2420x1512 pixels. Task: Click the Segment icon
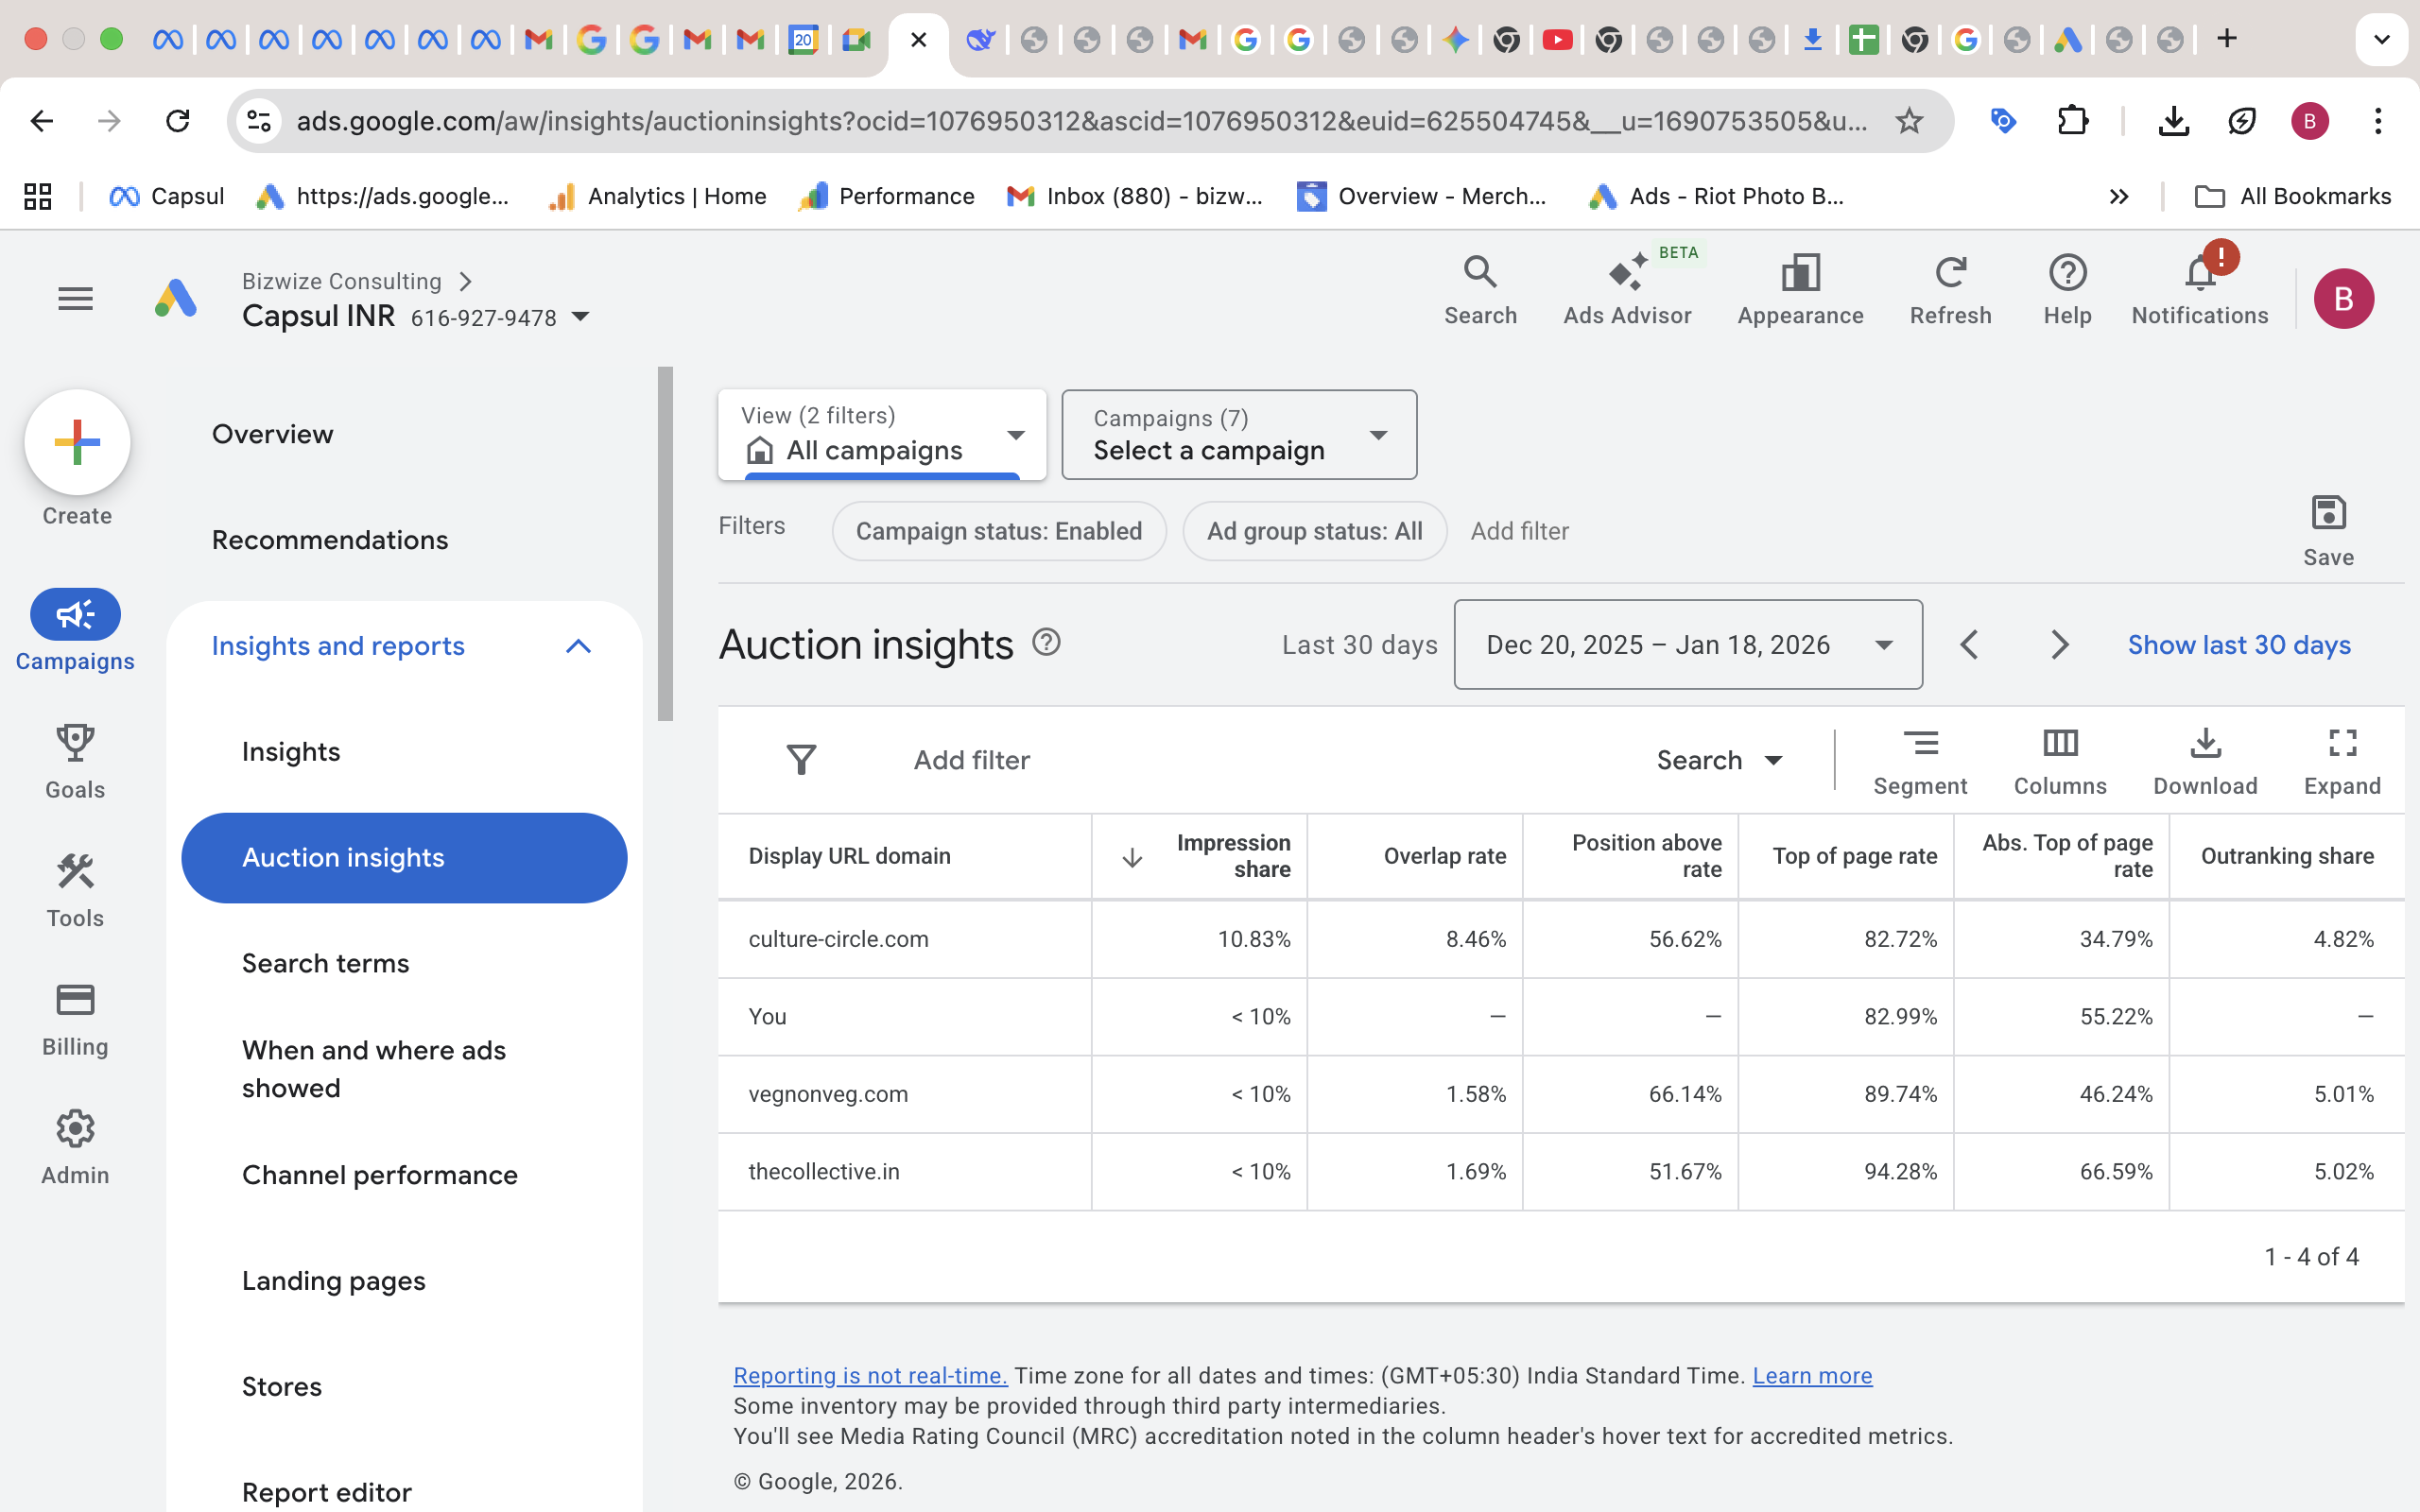coord(1919,759)
